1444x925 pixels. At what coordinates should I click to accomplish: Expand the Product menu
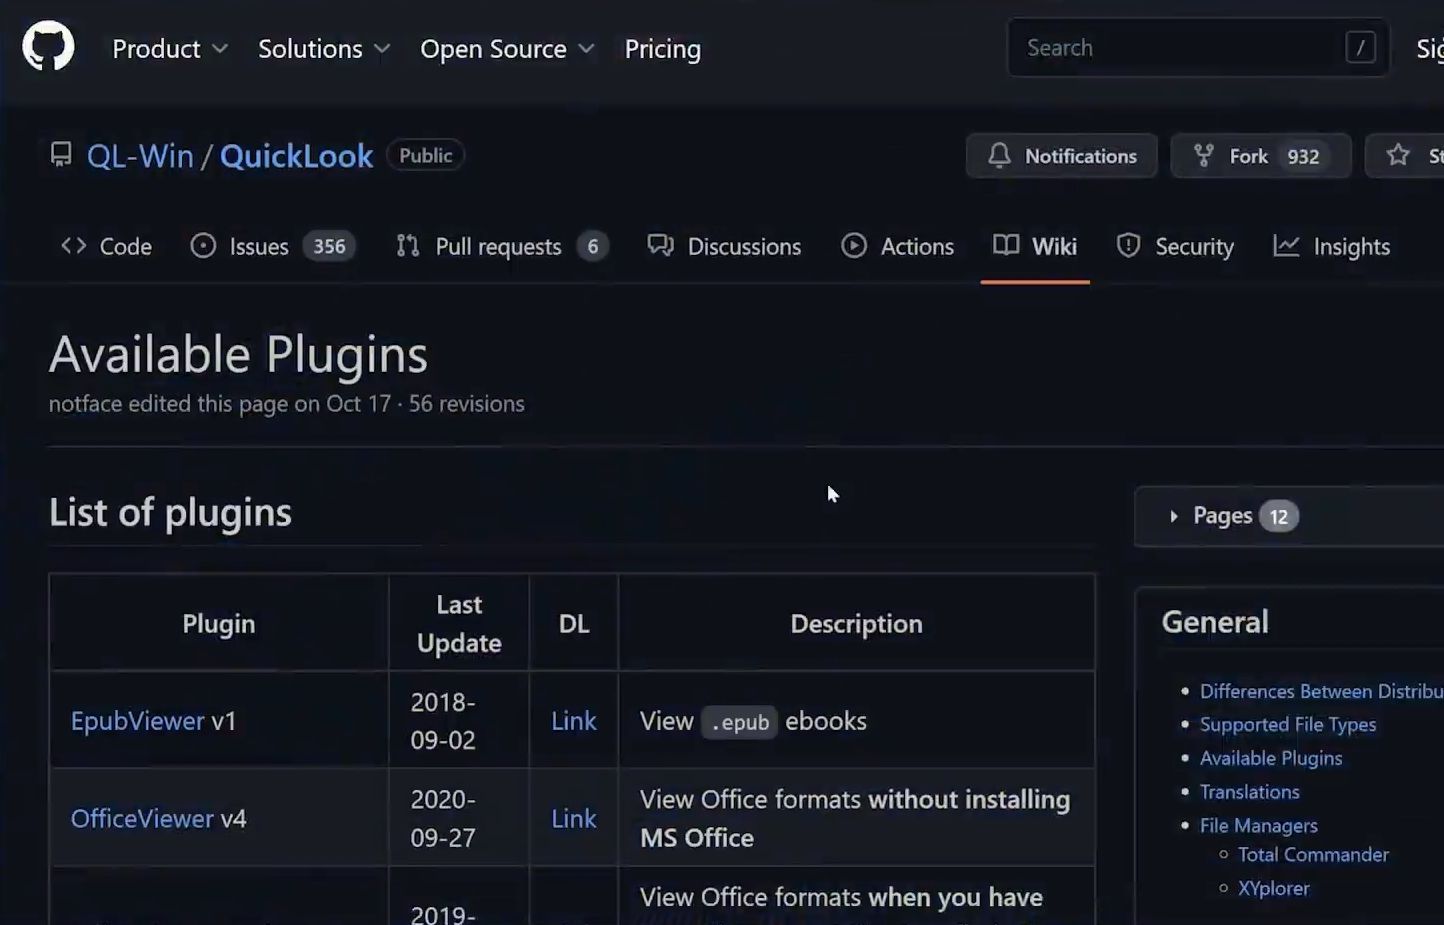coord(170,48)
